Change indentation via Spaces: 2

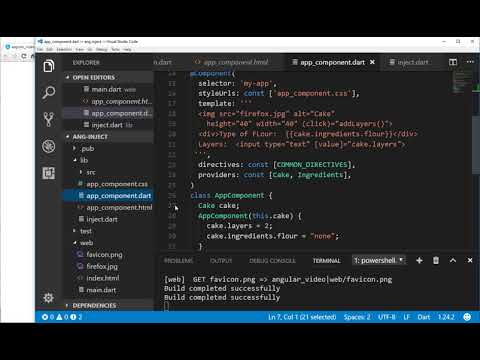[x=357, y=317]
